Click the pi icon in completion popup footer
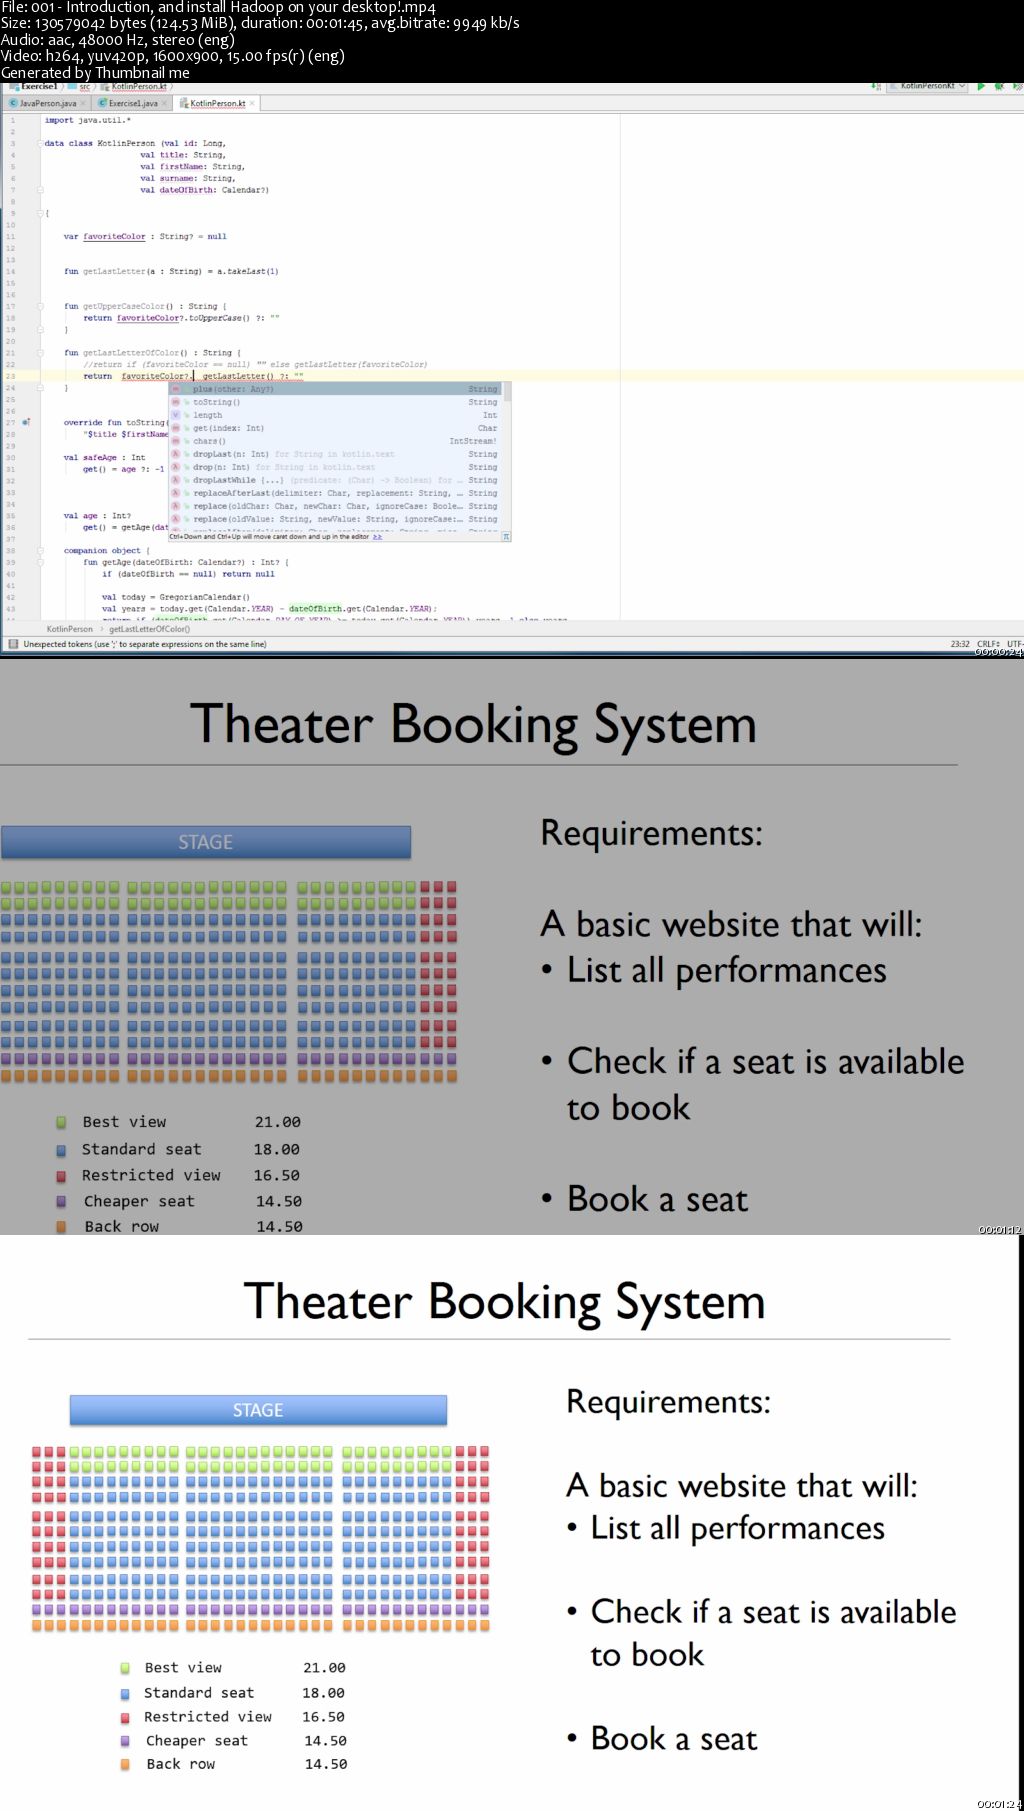This screenshot has width=1024, height=1811. (506, 537)
